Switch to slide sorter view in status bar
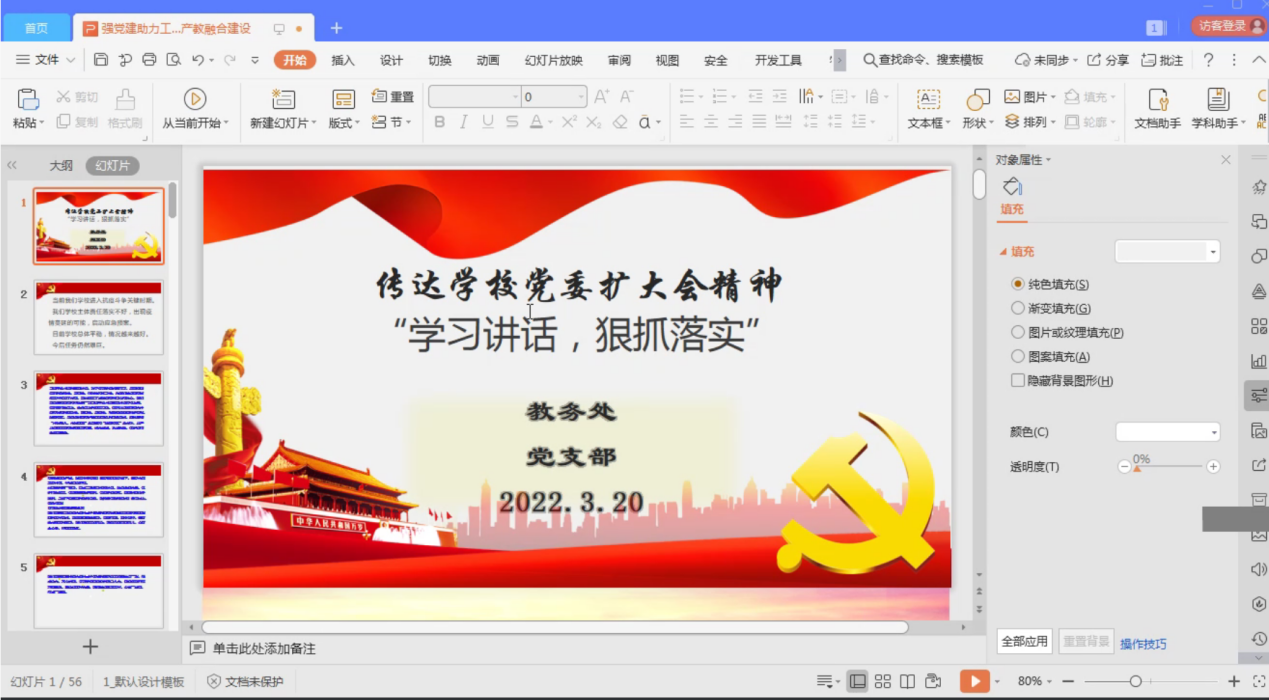This screenshot has width=1269, height=700. point(882,682)
